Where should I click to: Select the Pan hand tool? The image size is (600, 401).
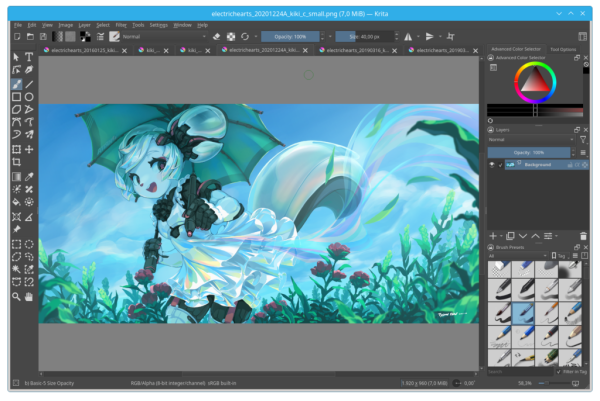click(29, 297)
